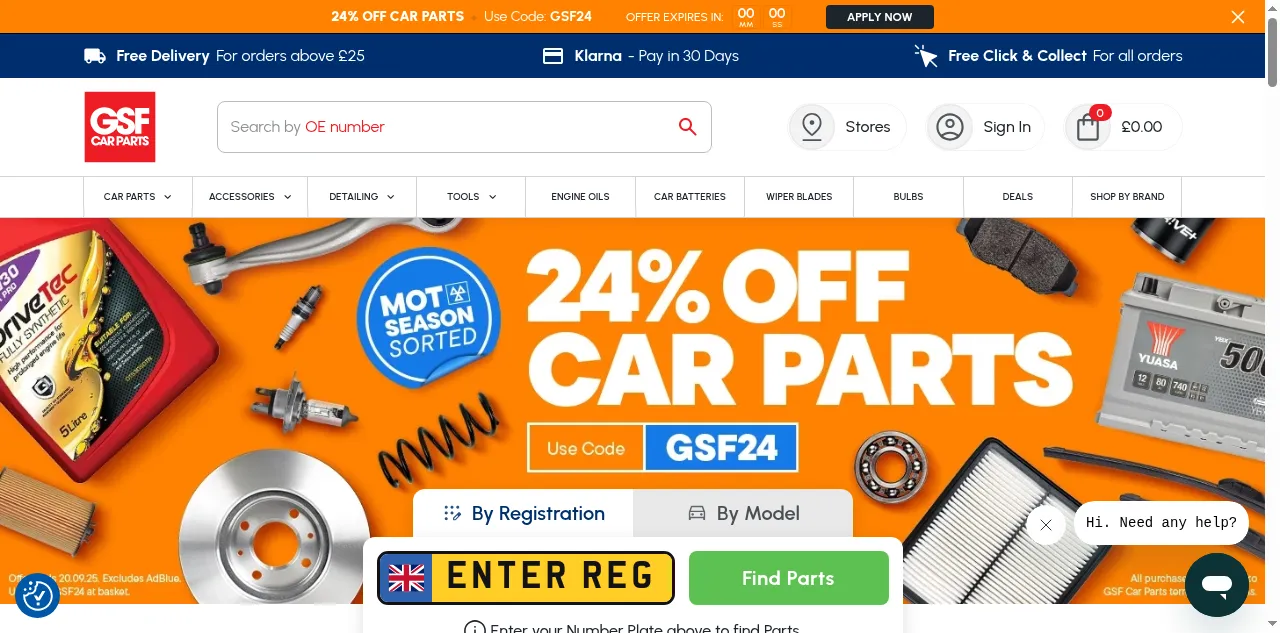
Task: Open the Shop By Brand menu item
Action: pyautogui.click(x=1127, y=197)
